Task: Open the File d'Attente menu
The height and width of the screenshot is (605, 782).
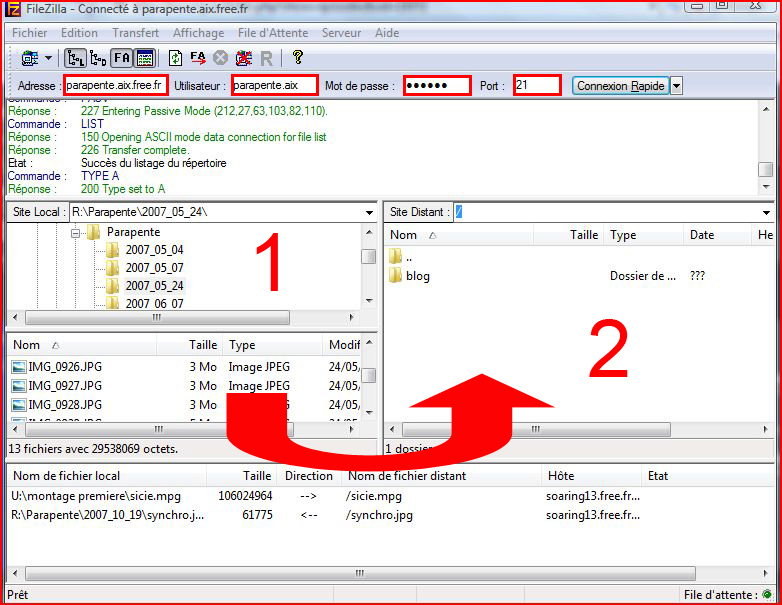Action: click(273, 33)
